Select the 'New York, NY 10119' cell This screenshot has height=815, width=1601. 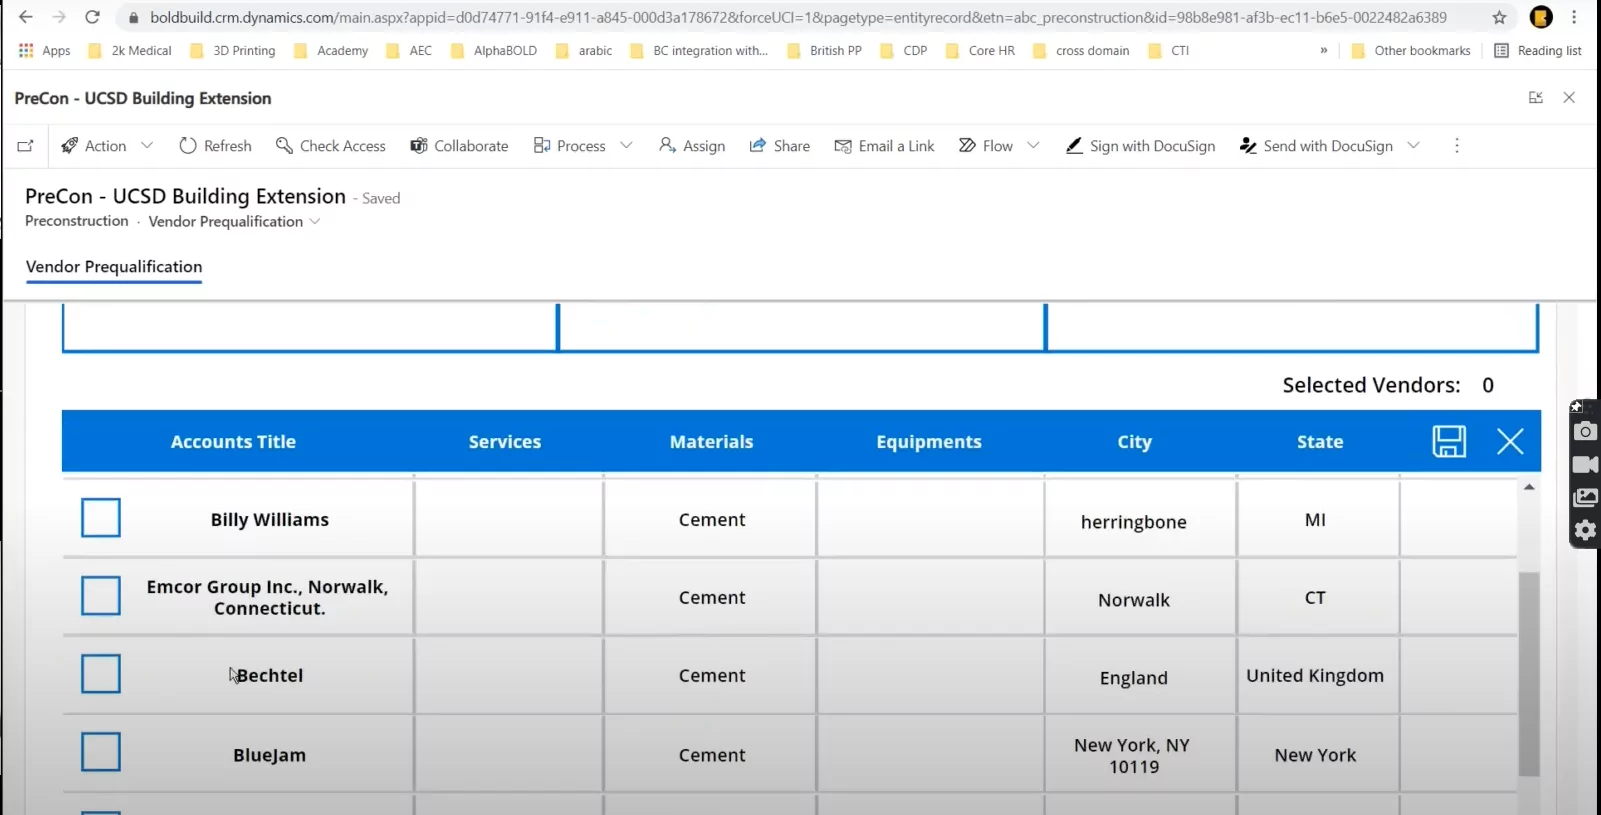coord(1132,756)
